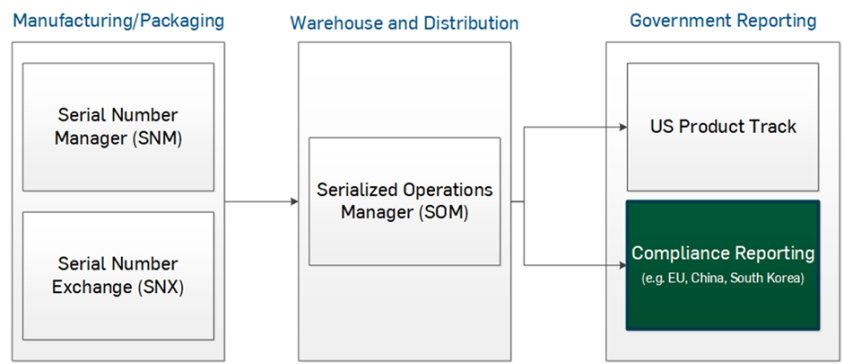The height and width of the screenshot is (364, 844).
Task: Click the arrowhead pointing to Compliance Reporting box
Action: coord(624,265)
